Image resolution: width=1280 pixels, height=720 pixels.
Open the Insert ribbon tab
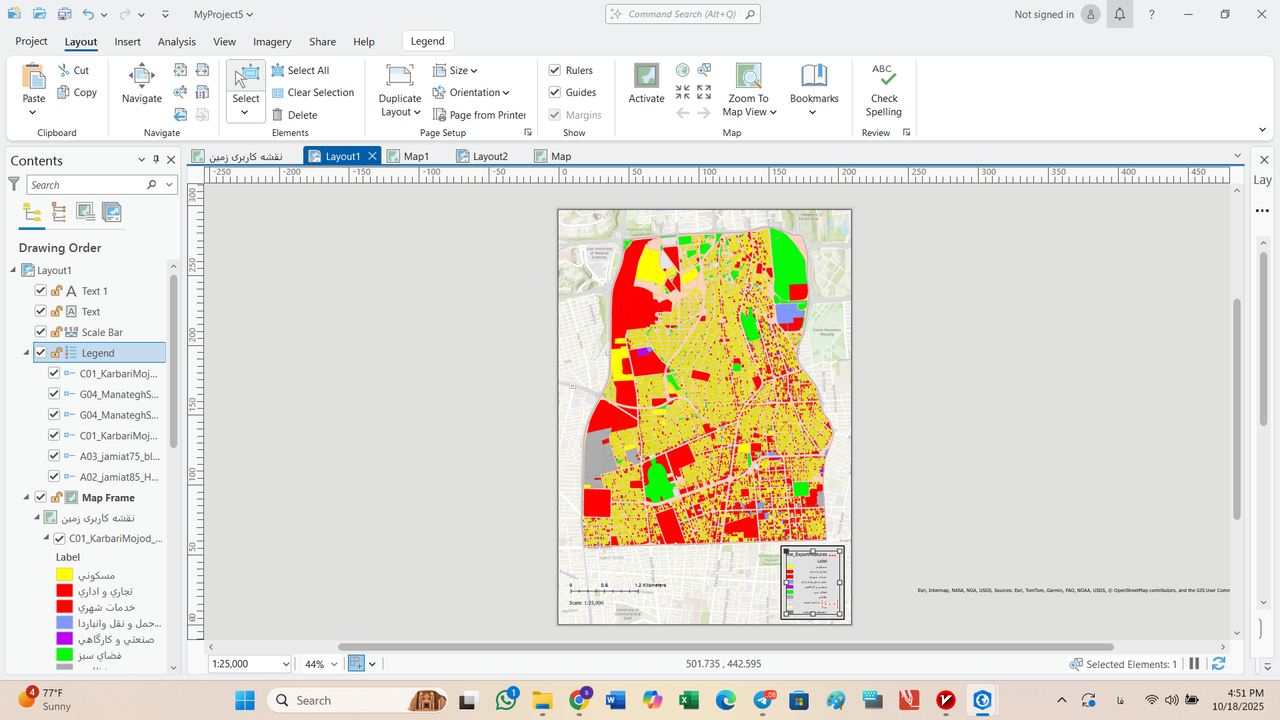(127, 42)
